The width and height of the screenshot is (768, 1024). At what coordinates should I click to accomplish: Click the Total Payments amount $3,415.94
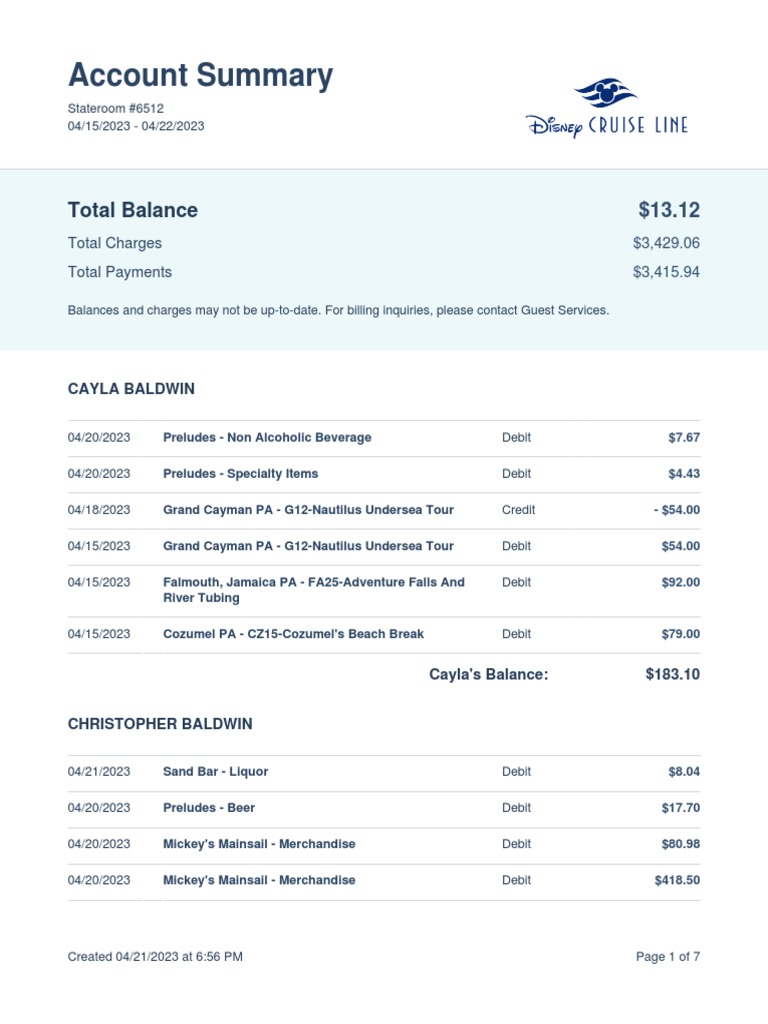click(x=666, y=272)
